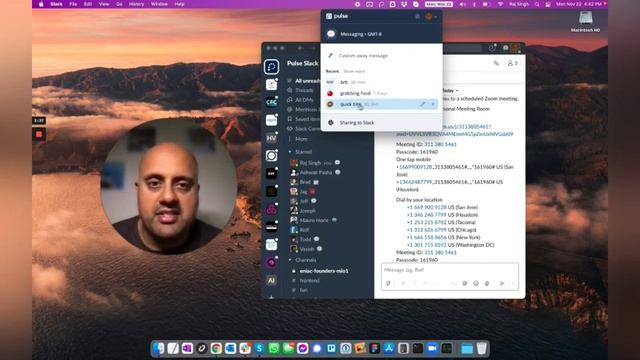
Task: Open the Pulse Slack workspace icon
Action: tap(271, 67)
